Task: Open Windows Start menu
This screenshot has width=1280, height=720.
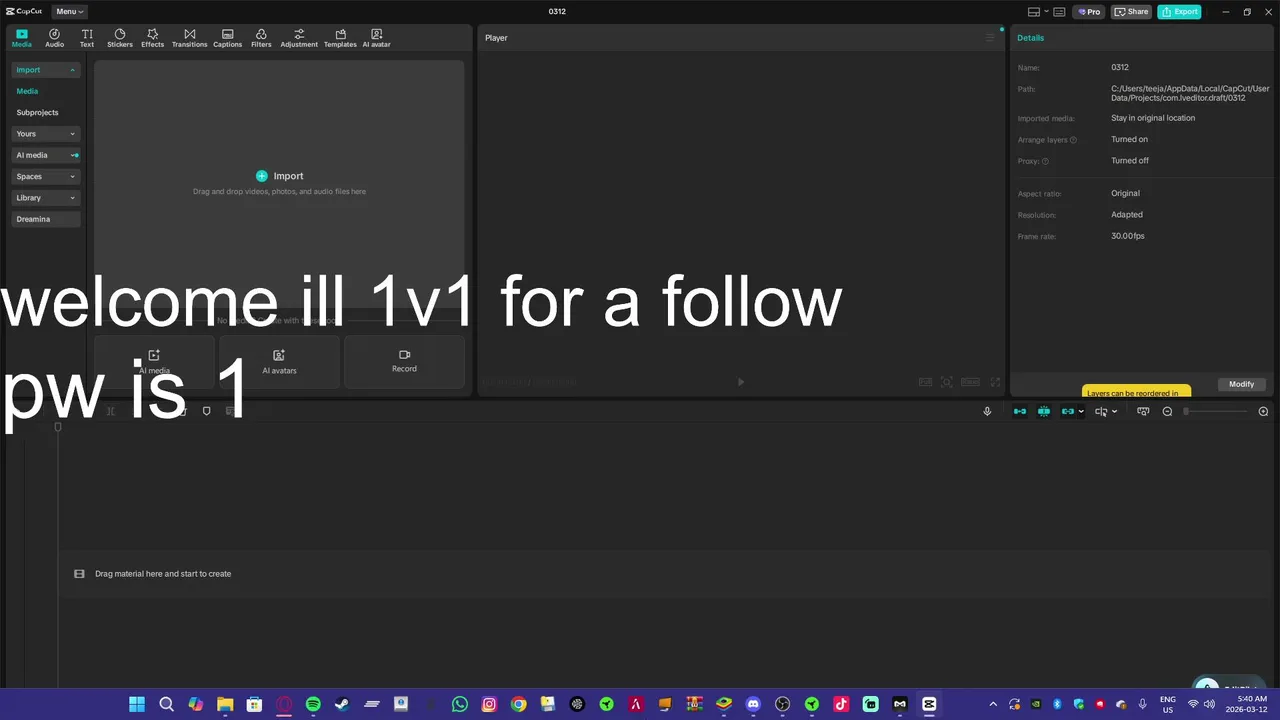Action: (x=137, y=704)
